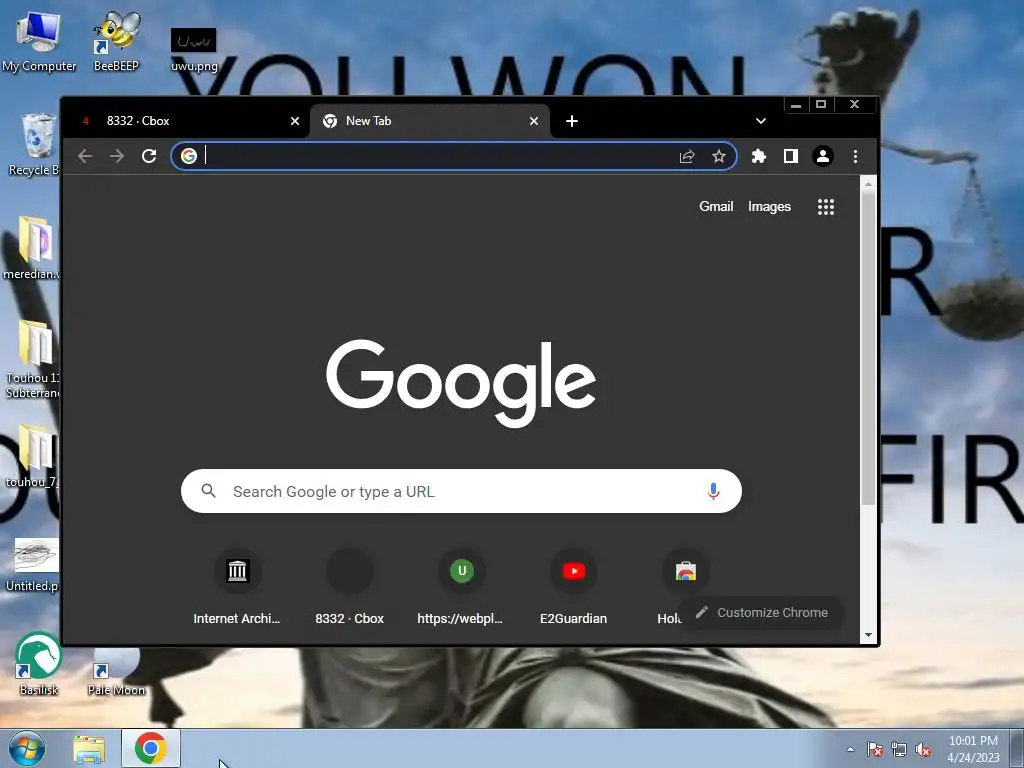Click the Search Google or type a URL box

pyautogui.click(x=461, y=491)
